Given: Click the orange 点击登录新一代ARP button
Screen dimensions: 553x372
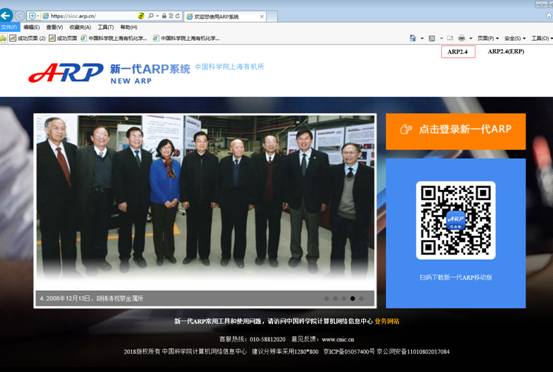Looking at the screenshot, I should click(x=456, y=132).
